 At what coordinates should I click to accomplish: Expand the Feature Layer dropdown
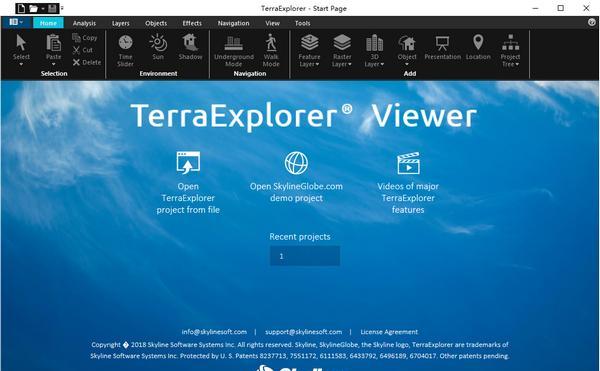[309, 50]
